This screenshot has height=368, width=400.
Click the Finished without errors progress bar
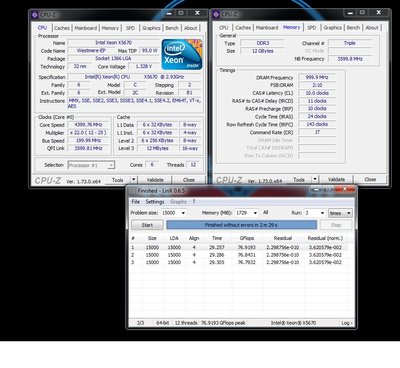(241, 225)
